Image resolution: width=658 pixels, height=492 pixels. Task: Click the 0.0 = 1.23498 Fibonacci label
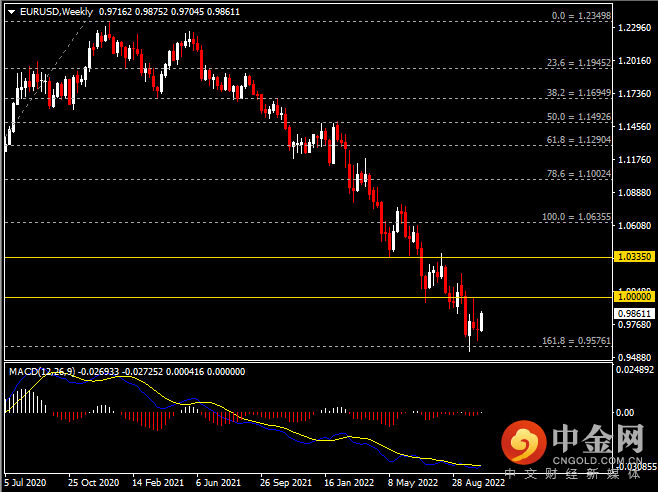point(581,16)
